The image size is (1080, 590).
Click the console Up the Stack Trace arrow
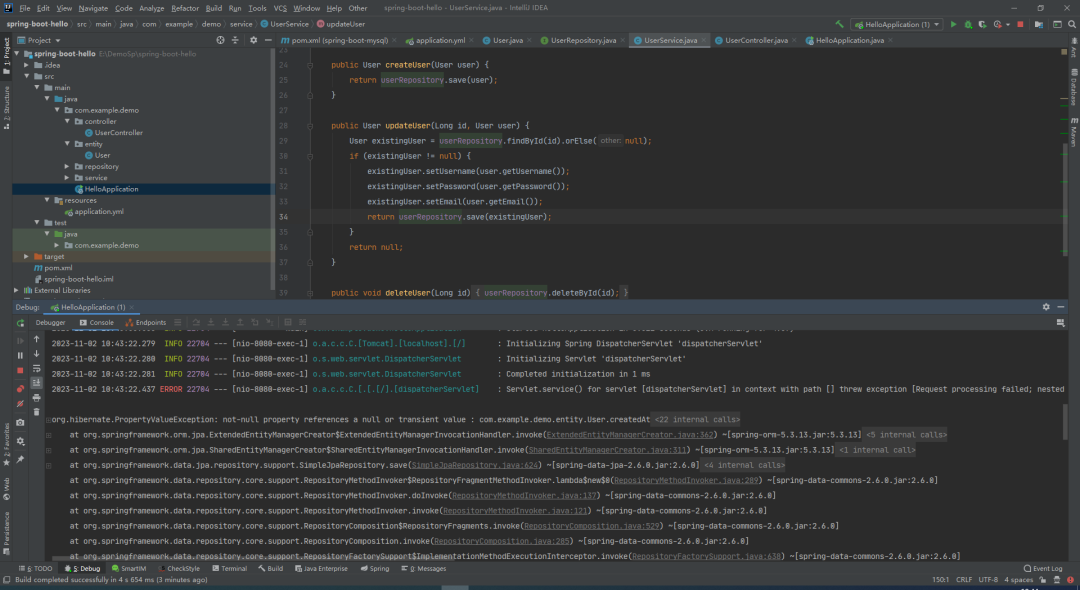[x=37, y=339]
